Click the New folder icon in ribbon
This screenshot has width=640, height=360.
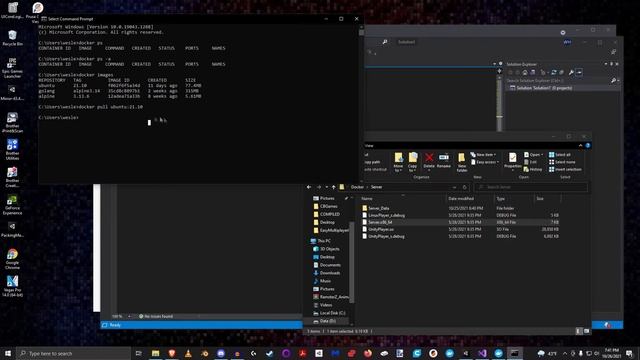(x=462, y=162)
